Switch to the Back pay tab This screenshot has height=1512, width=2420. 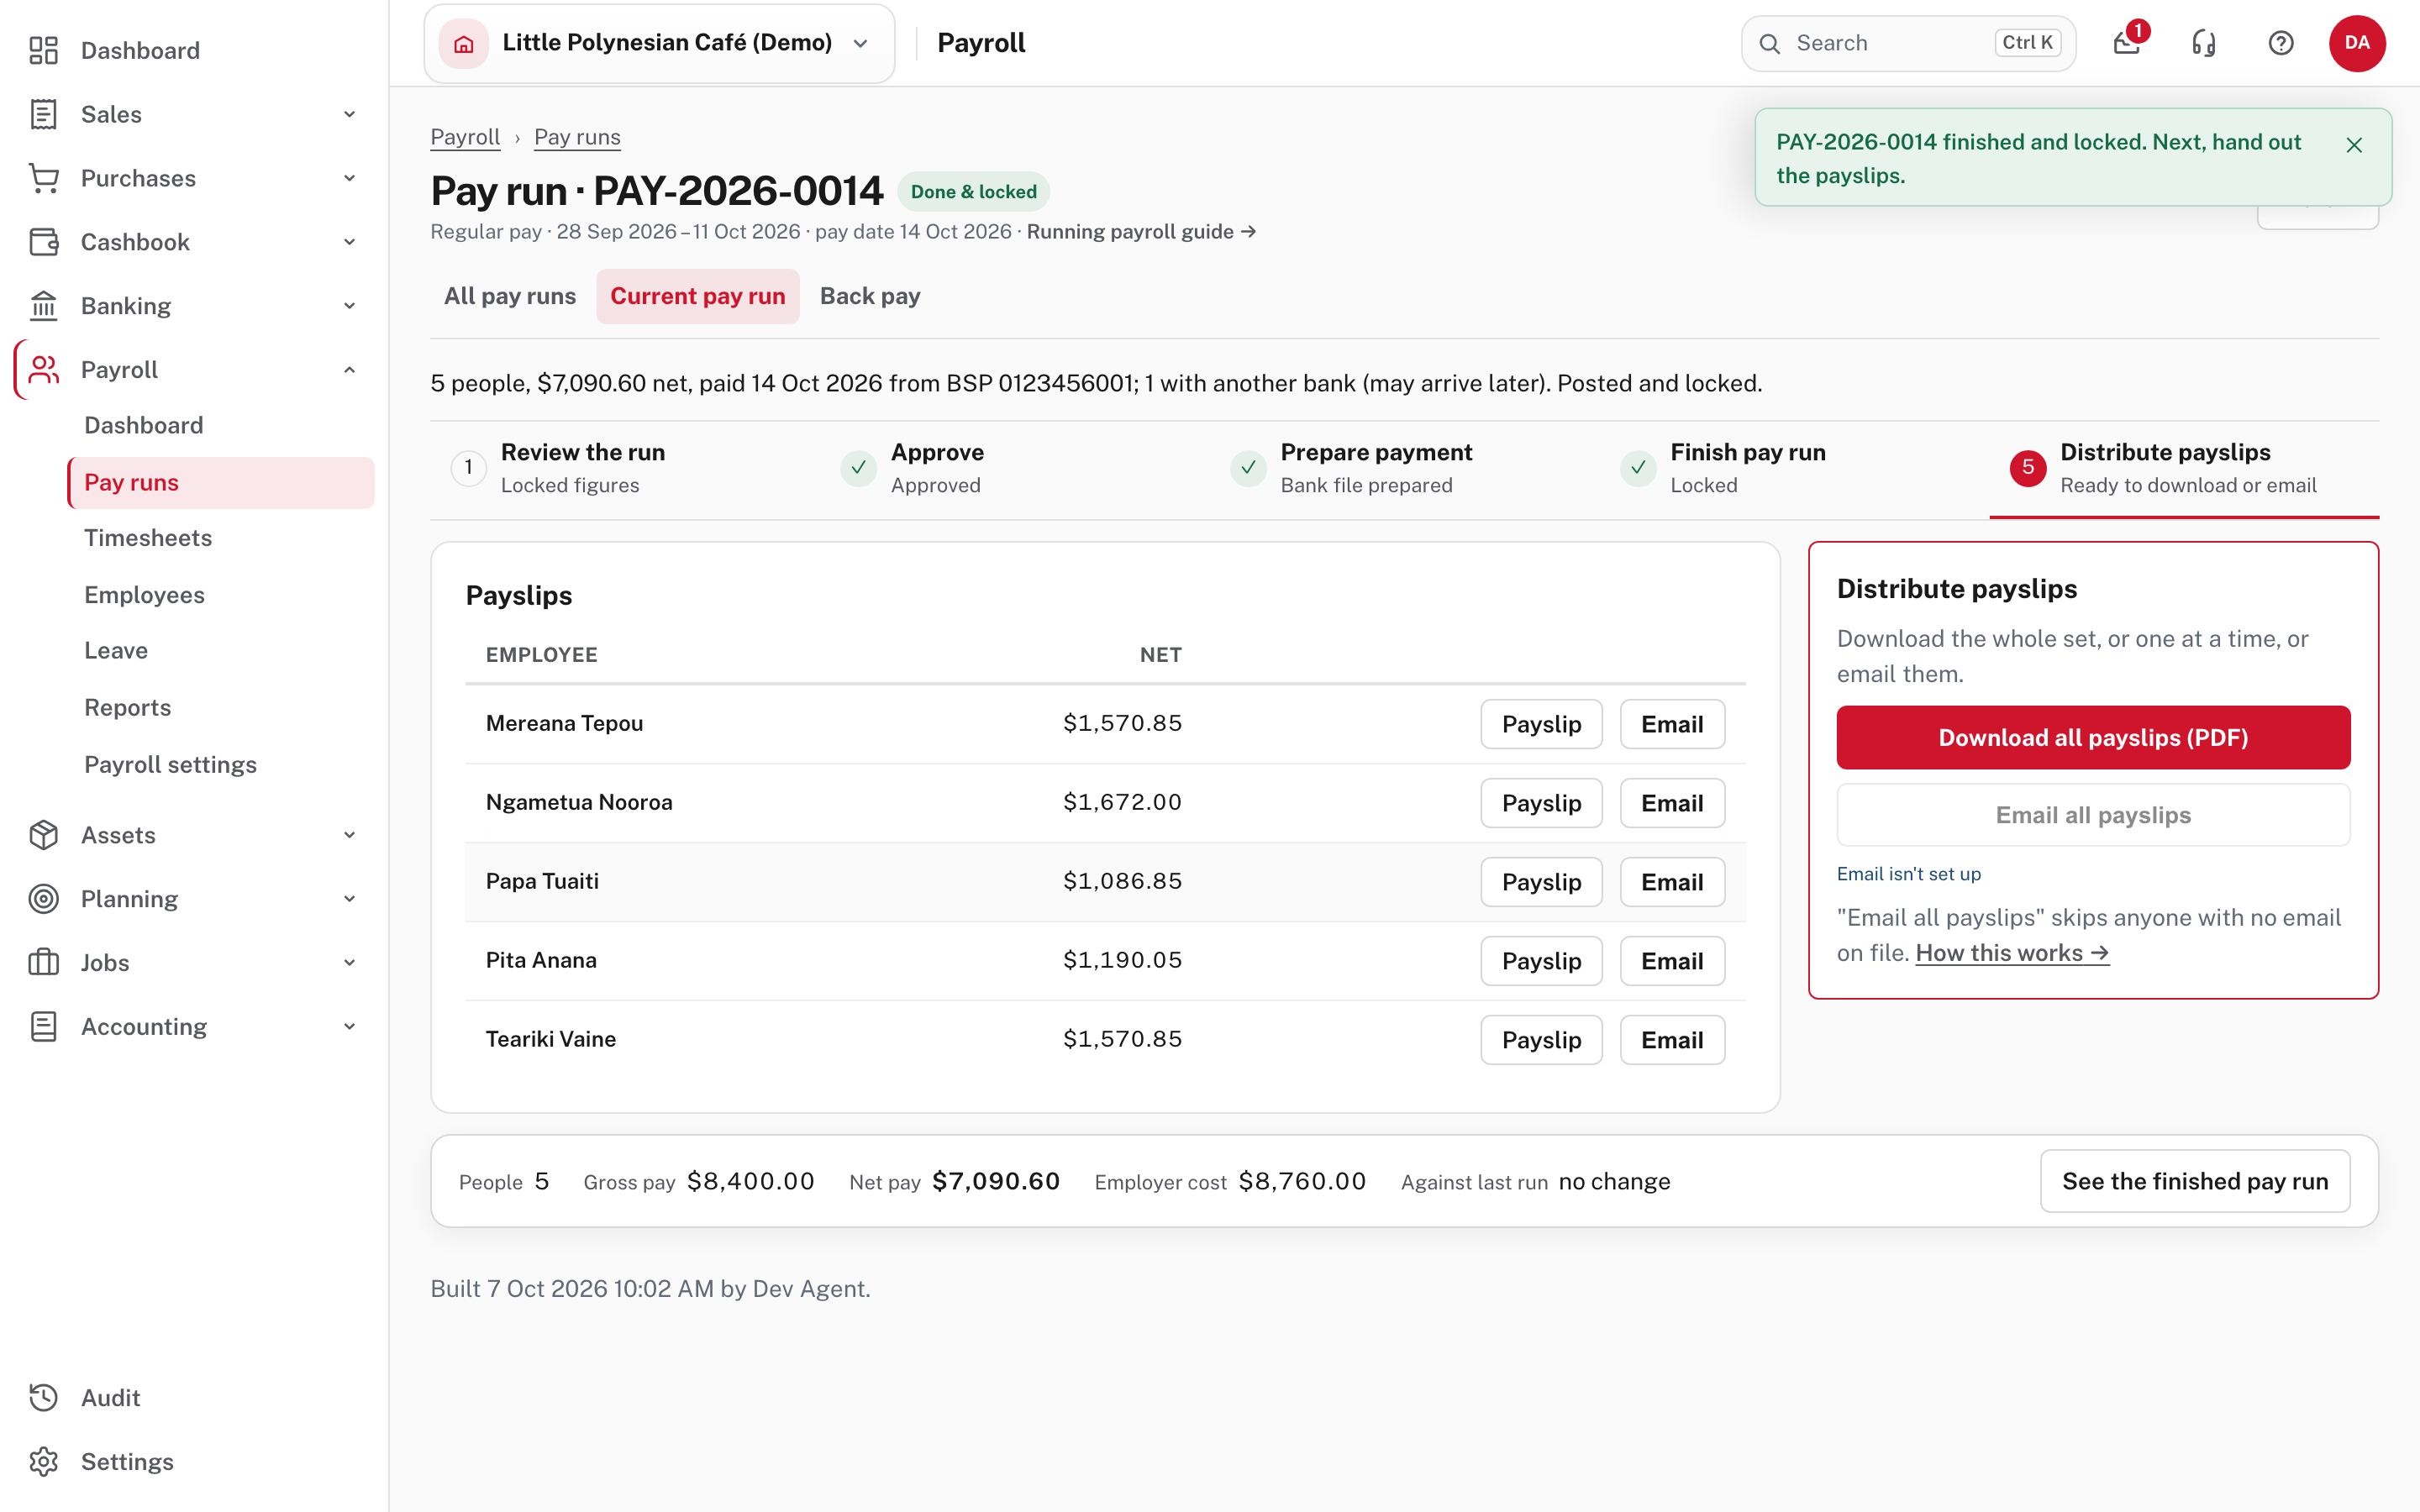click(x=870, y=296)
